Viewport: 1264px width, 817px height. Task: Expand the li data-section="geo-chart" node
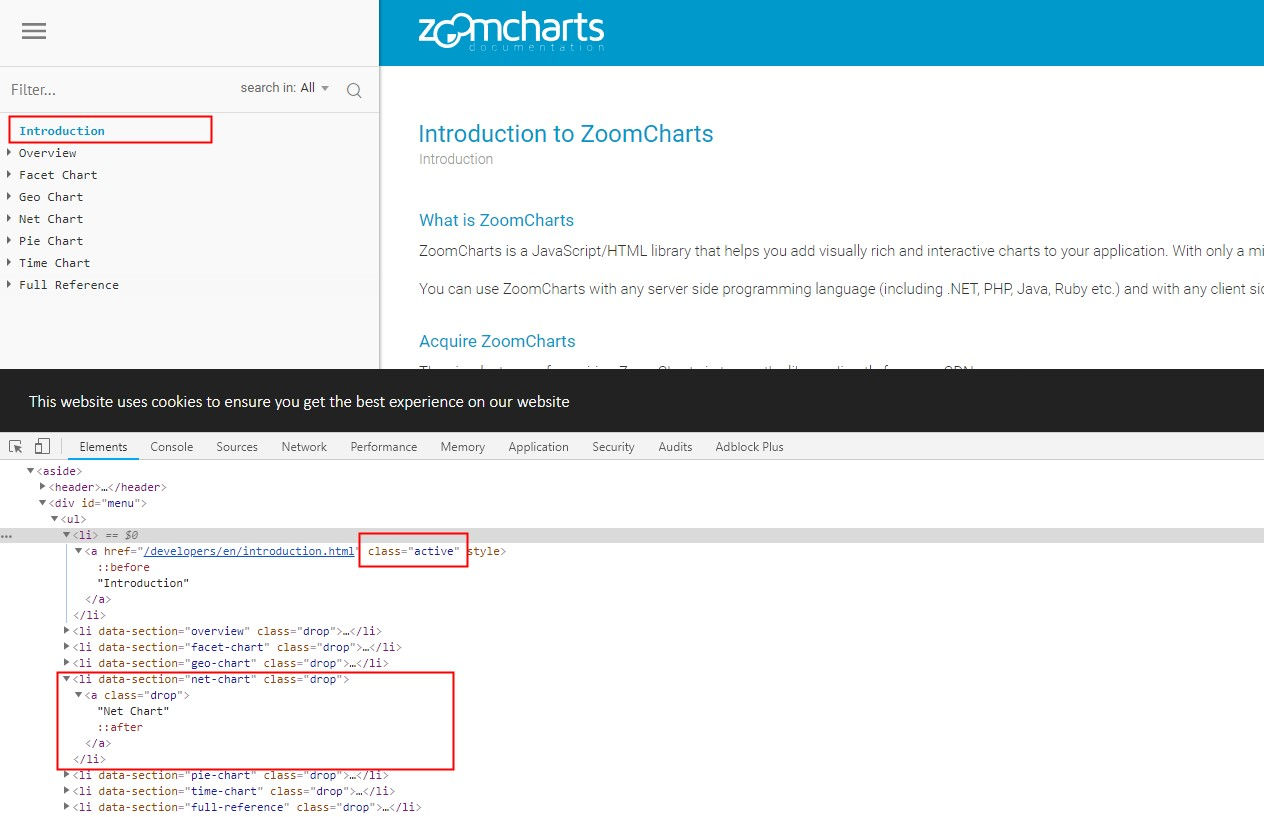pos(67,663)
